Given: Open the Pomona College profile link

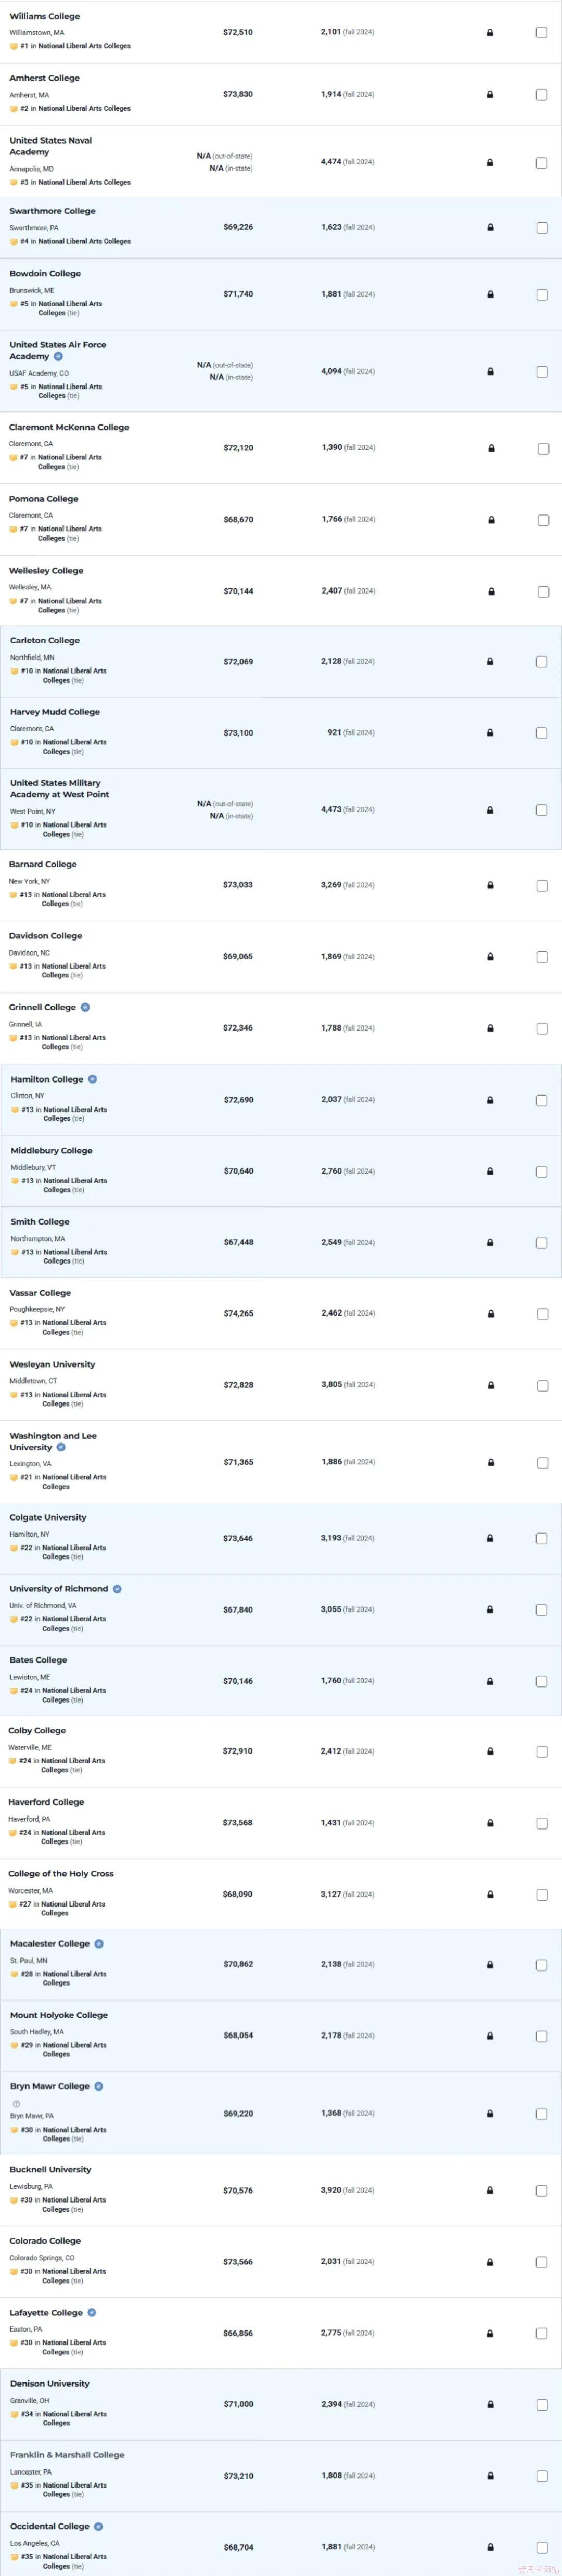Looking at the screenshot, I should 44,499.
